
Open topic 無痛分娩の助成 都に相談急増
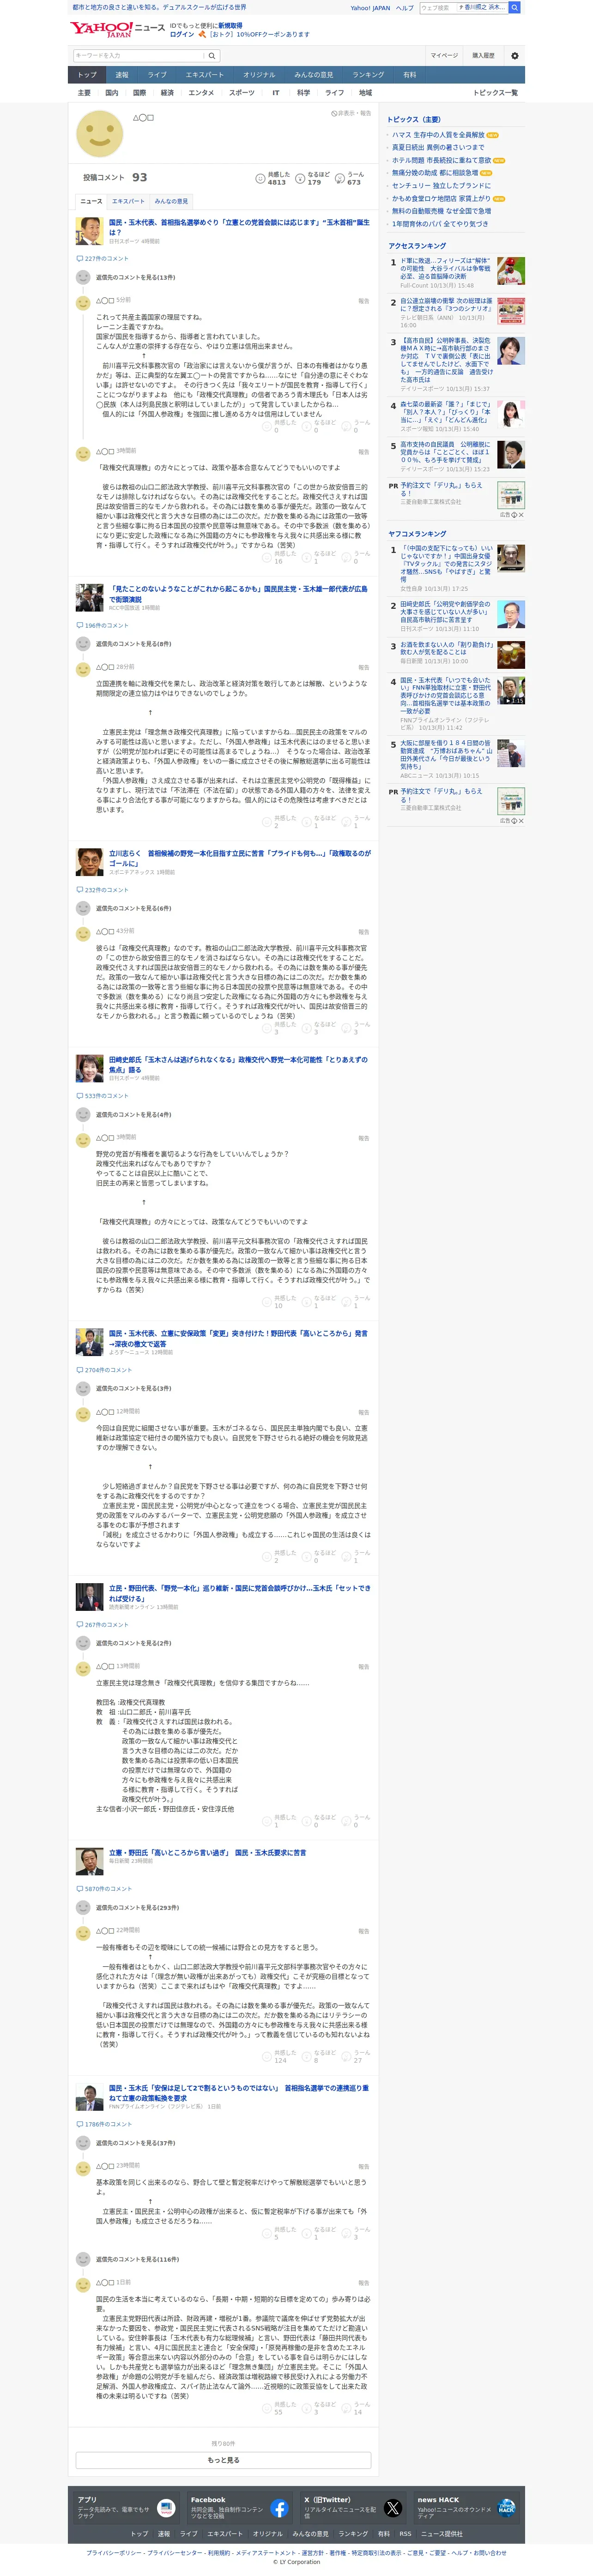click(435, 173)
